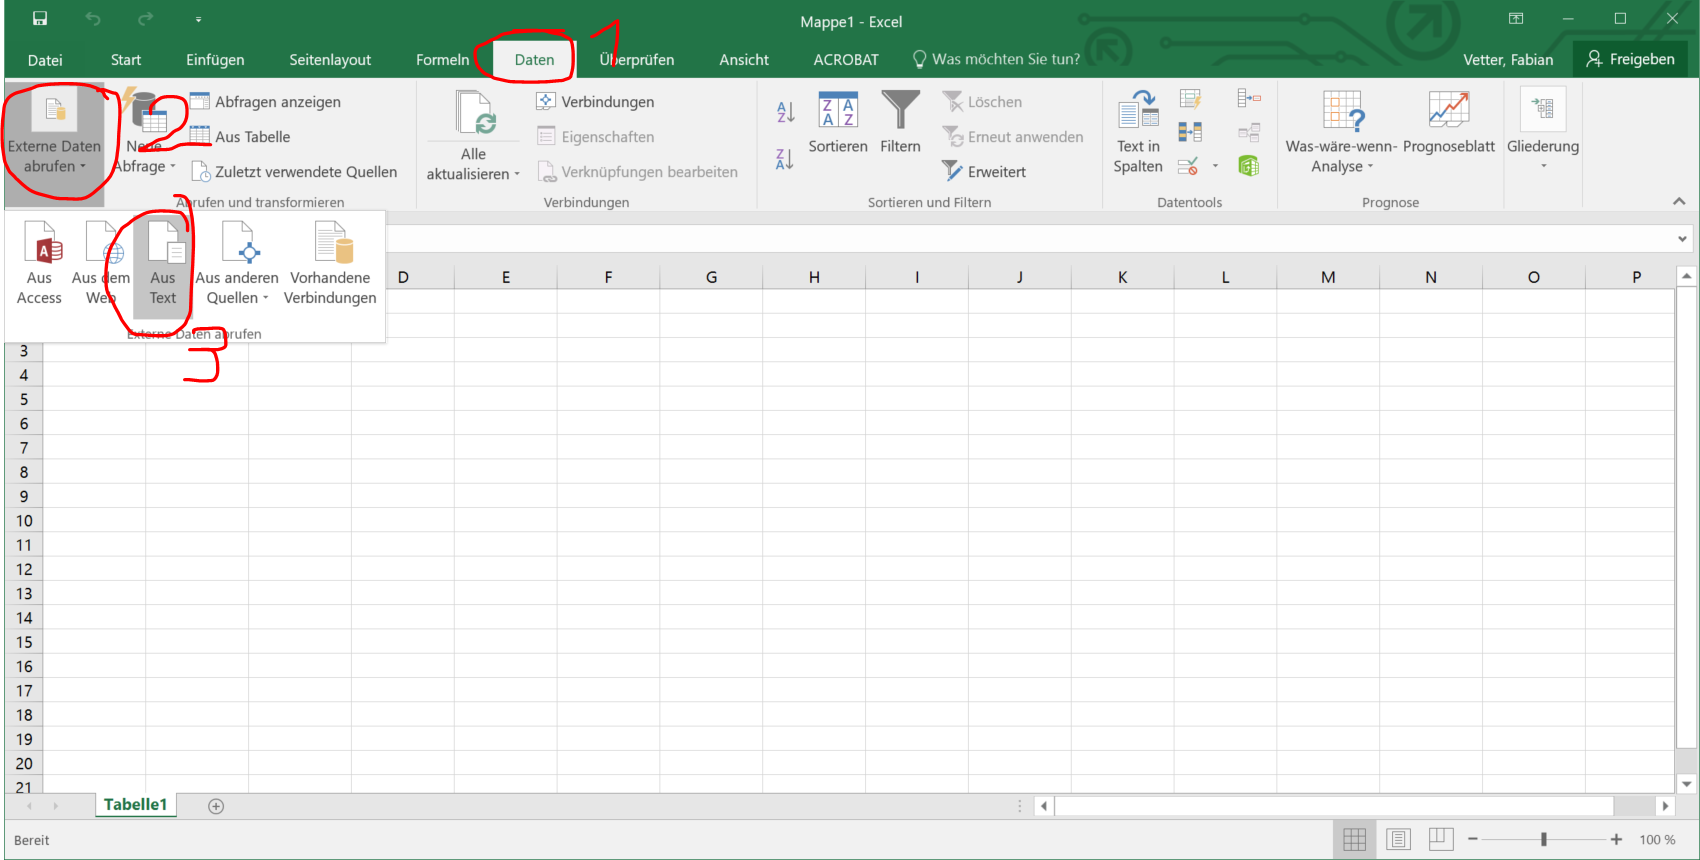Move the zoom slider handle
The width and height of the screenshot is (1700, 860).
1544,839
